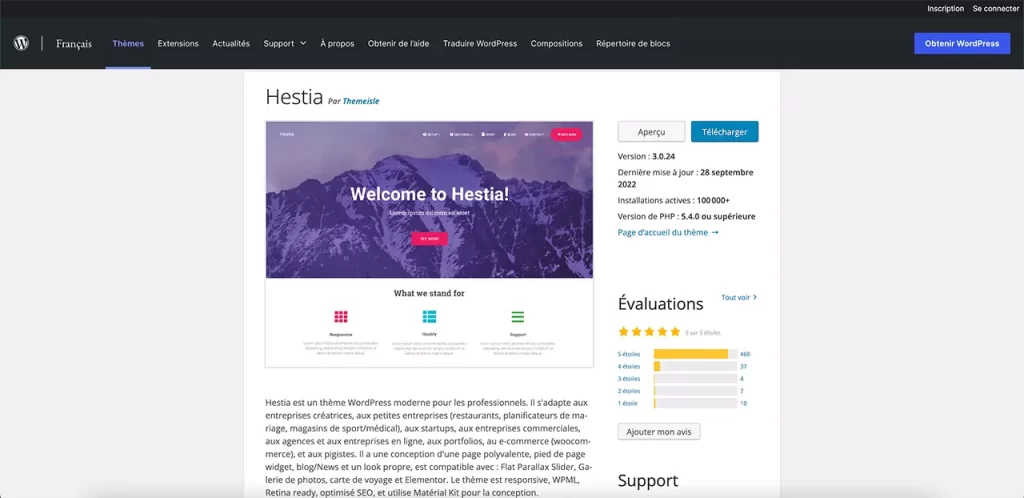Viewport: 1024px width, 498px height.
Task: Click the pink Responsive grid icon in preview
Action: 341,317
